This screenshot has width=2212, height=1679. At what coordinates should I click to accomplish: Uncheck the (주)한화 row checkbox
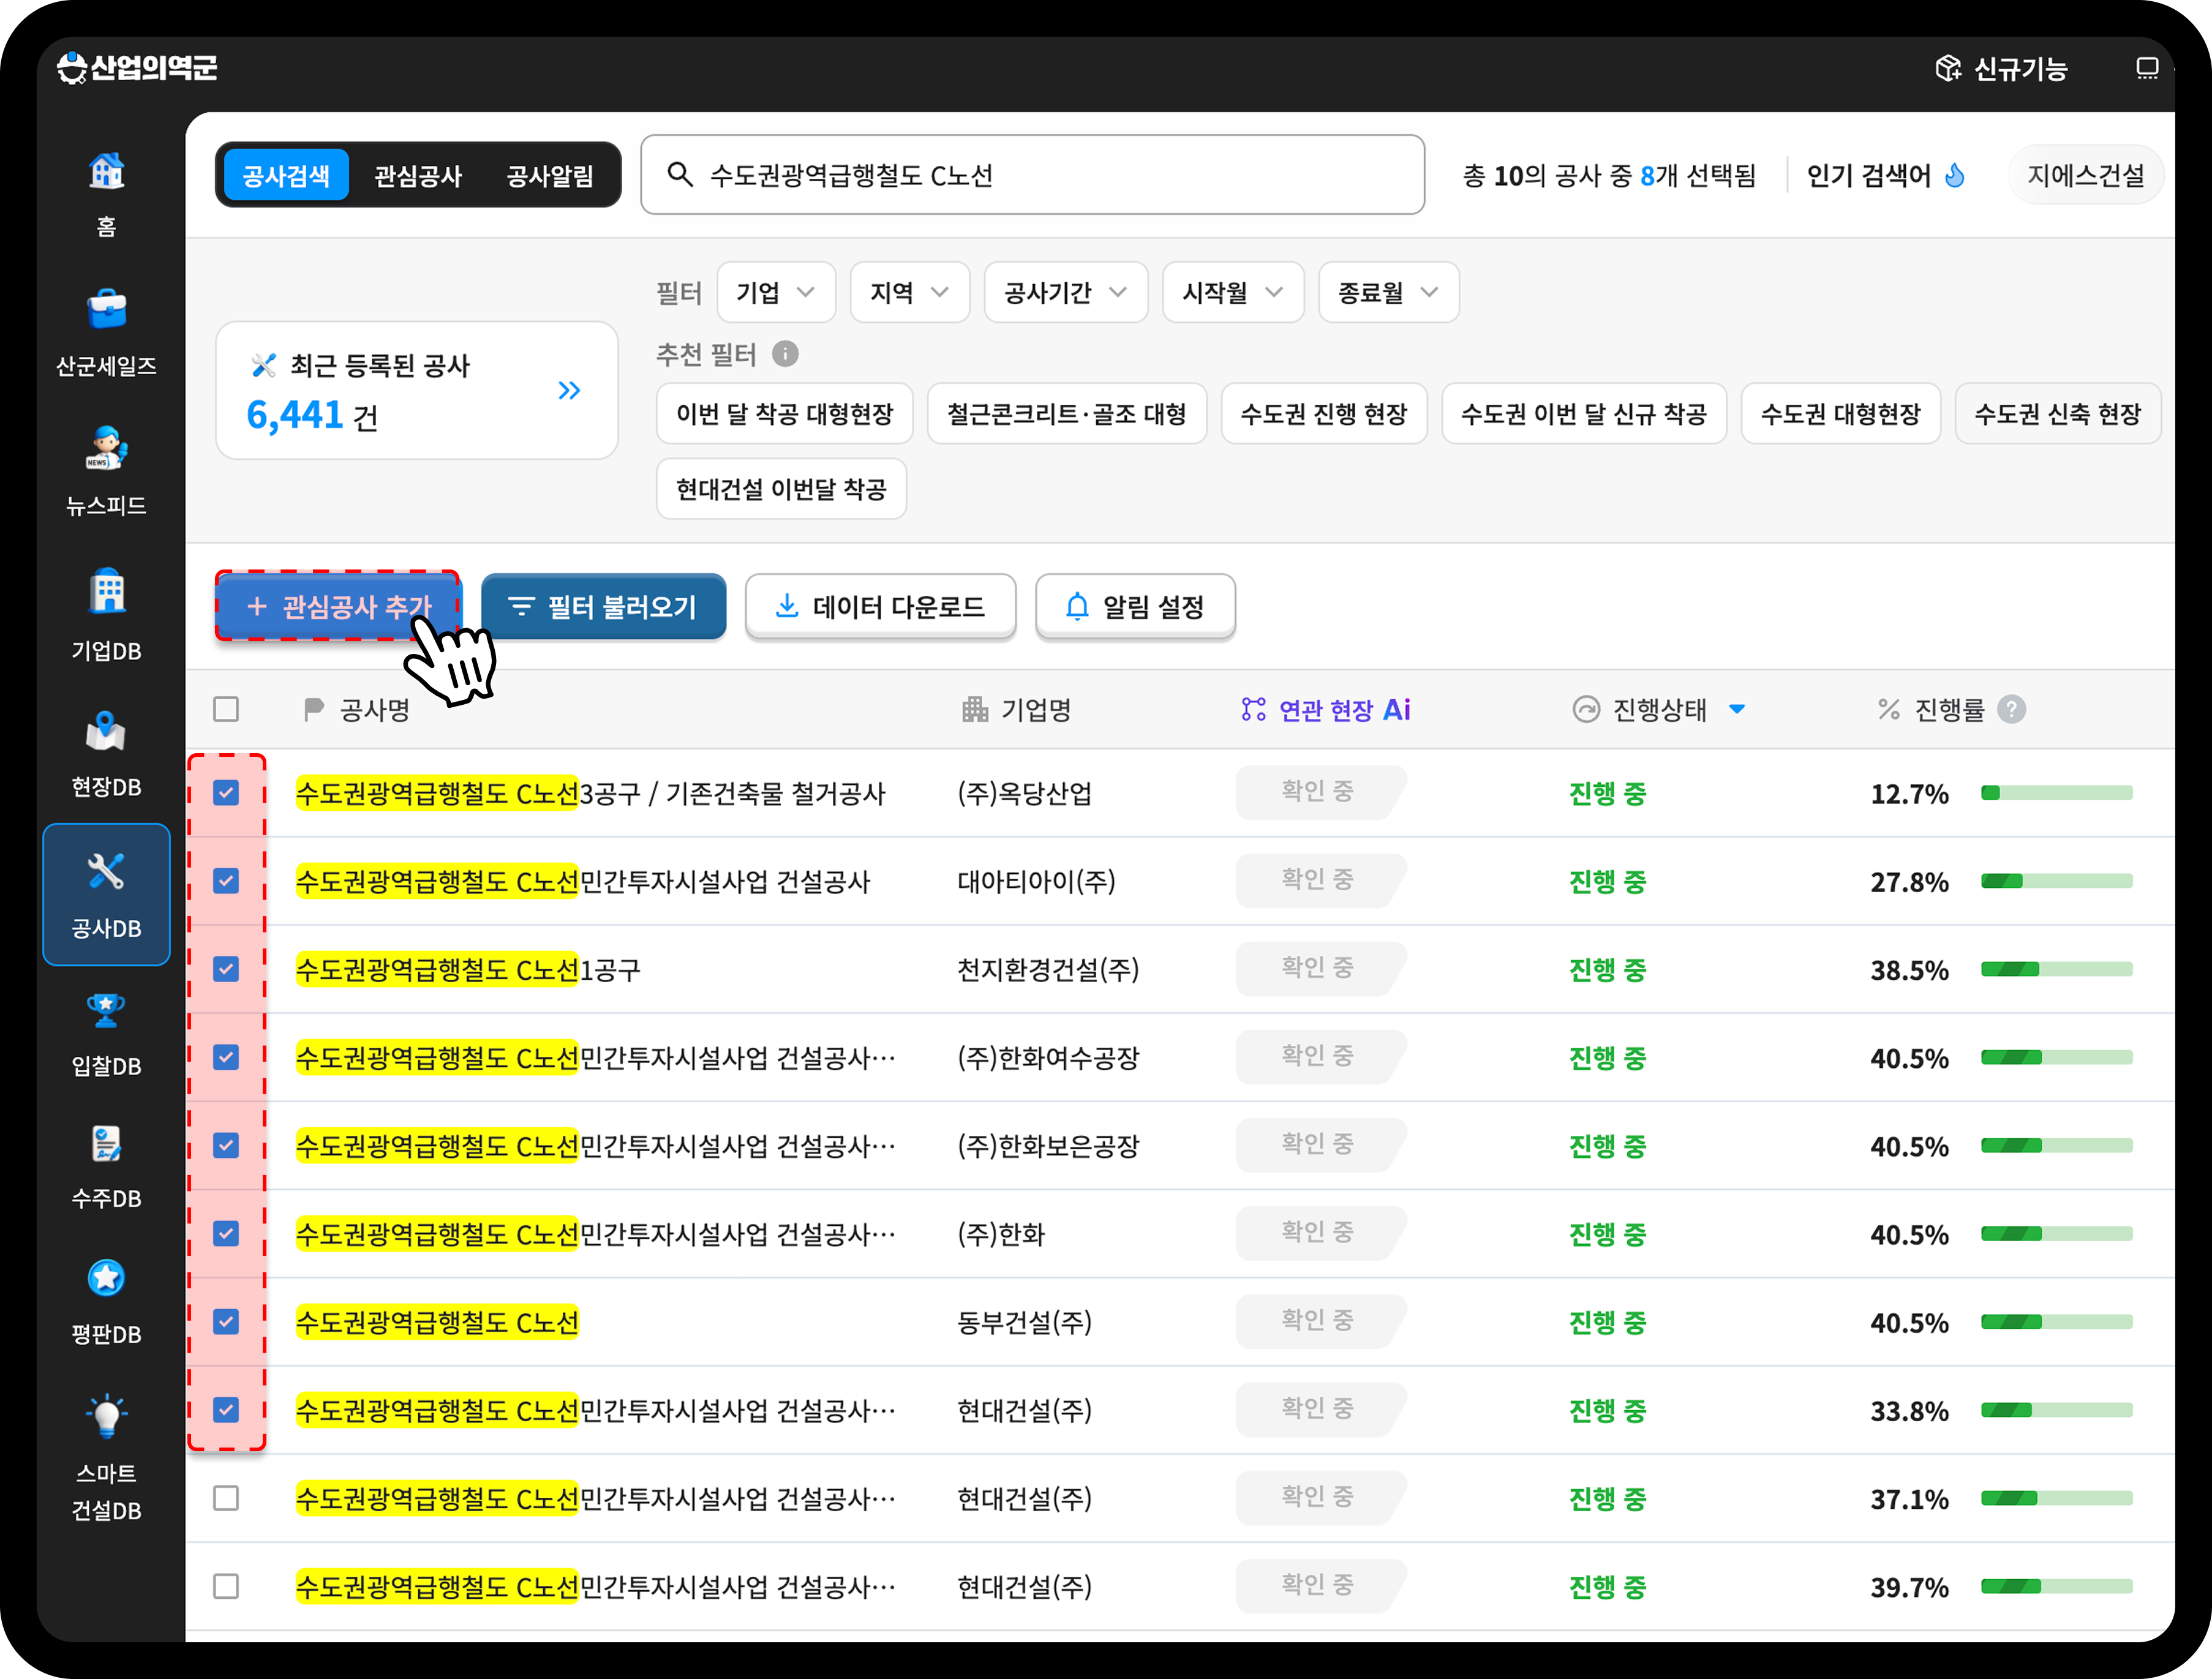(226, 1233)
